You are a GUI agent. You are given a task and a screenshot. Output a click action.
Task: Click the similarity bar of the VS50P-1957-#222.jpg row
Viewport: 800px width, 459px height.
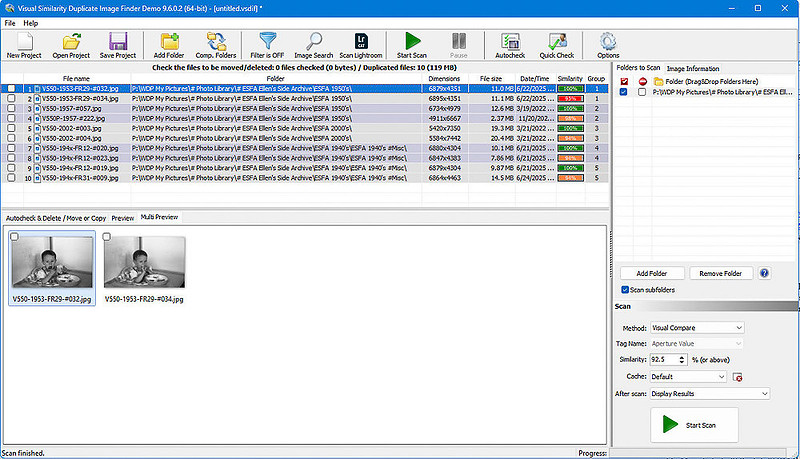point(570,118)
